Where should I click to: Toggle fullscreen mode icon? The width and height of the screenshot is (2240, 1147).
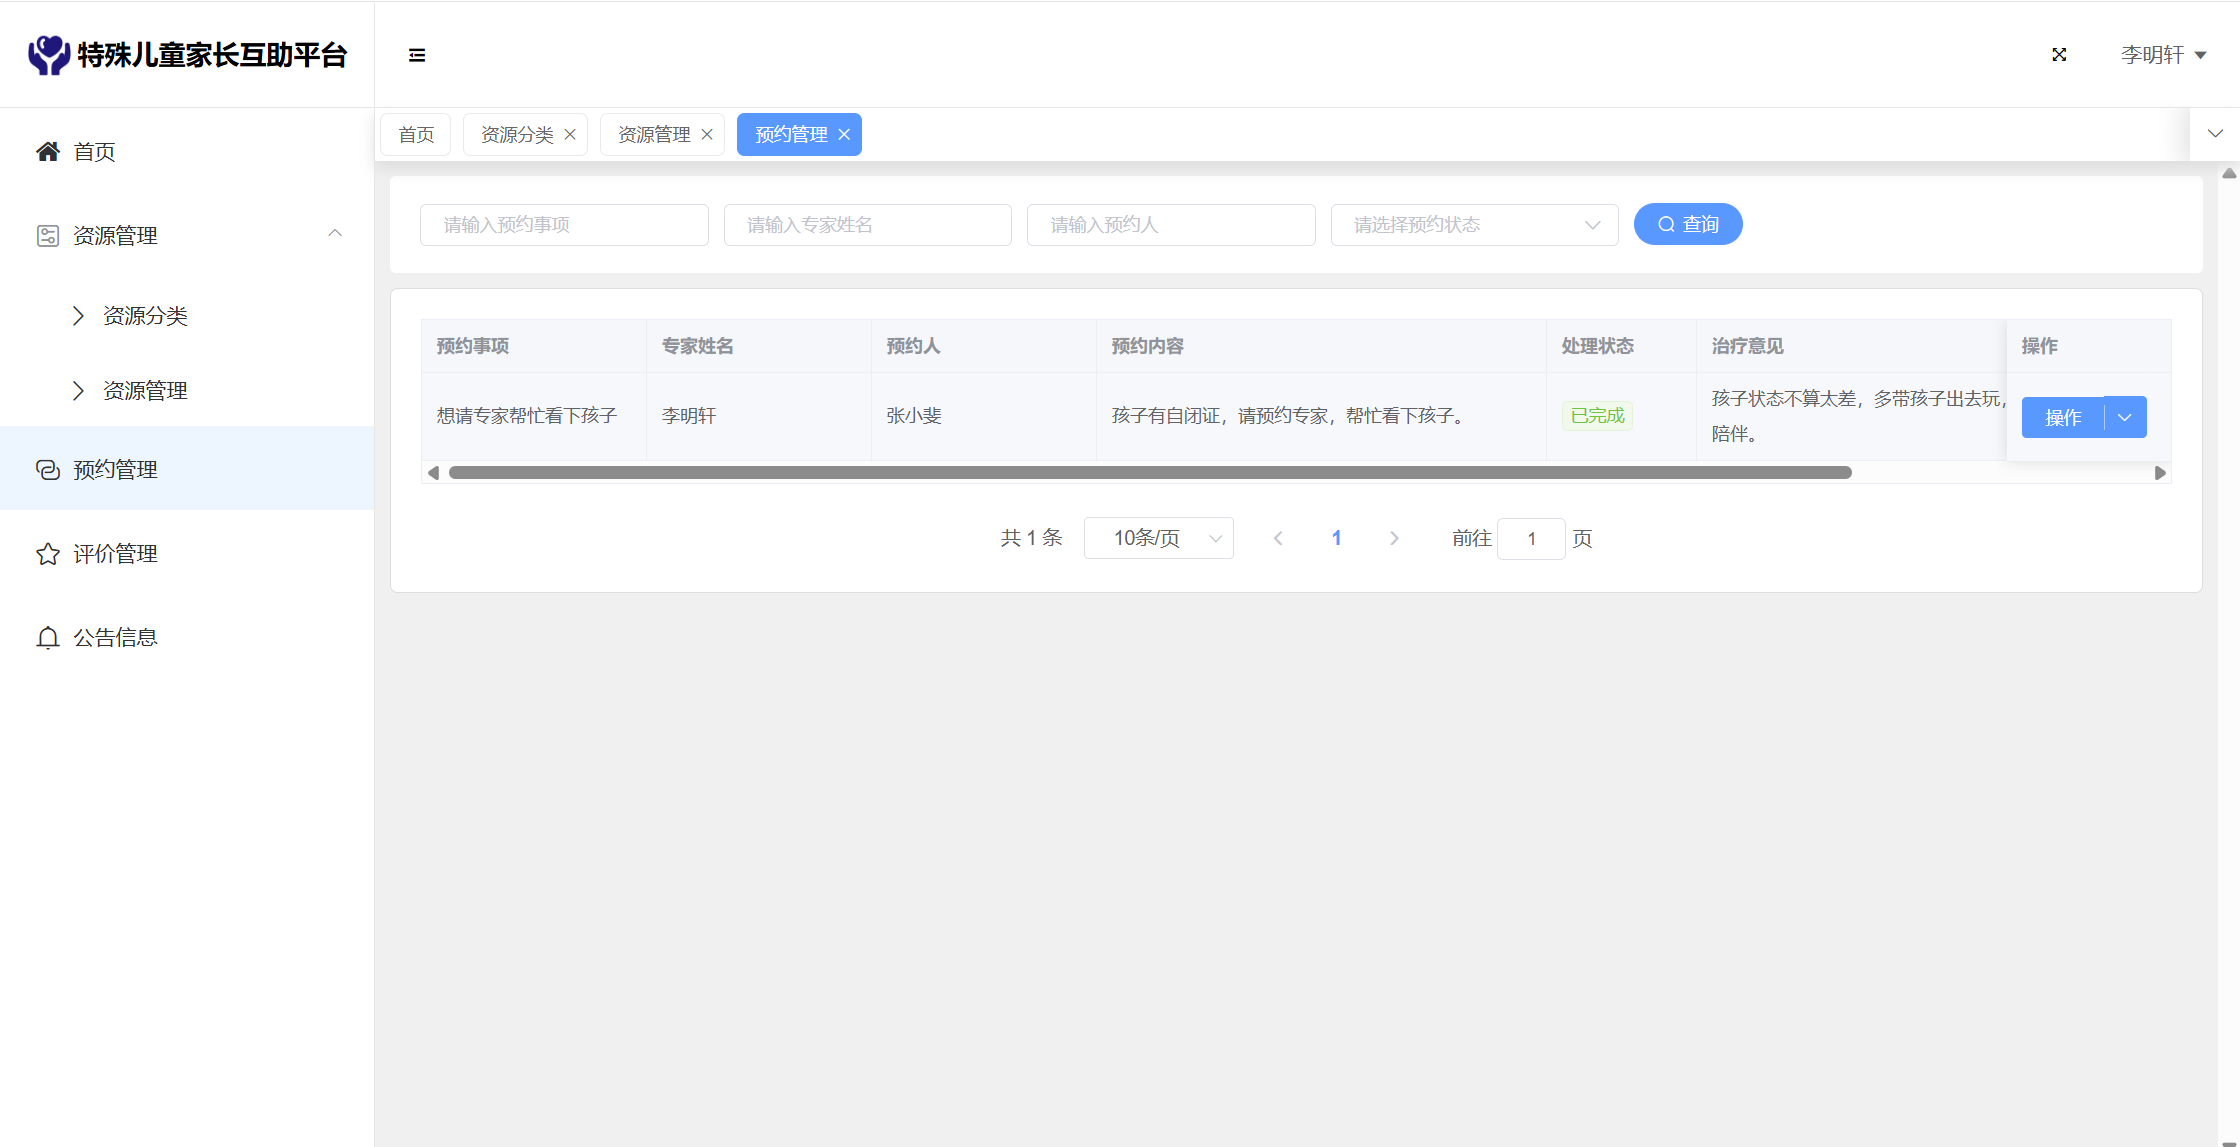(x=2059, y=55)
